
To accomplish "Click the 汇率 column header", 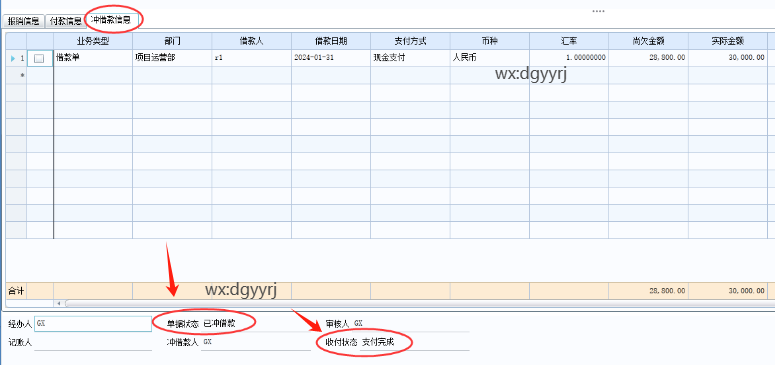I will pos(569,42).
